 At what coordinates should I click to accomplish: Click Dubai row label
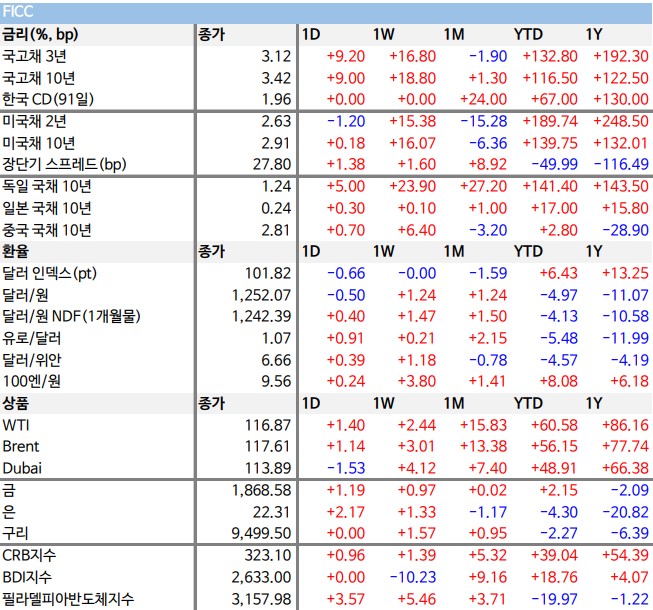[22, 468]
